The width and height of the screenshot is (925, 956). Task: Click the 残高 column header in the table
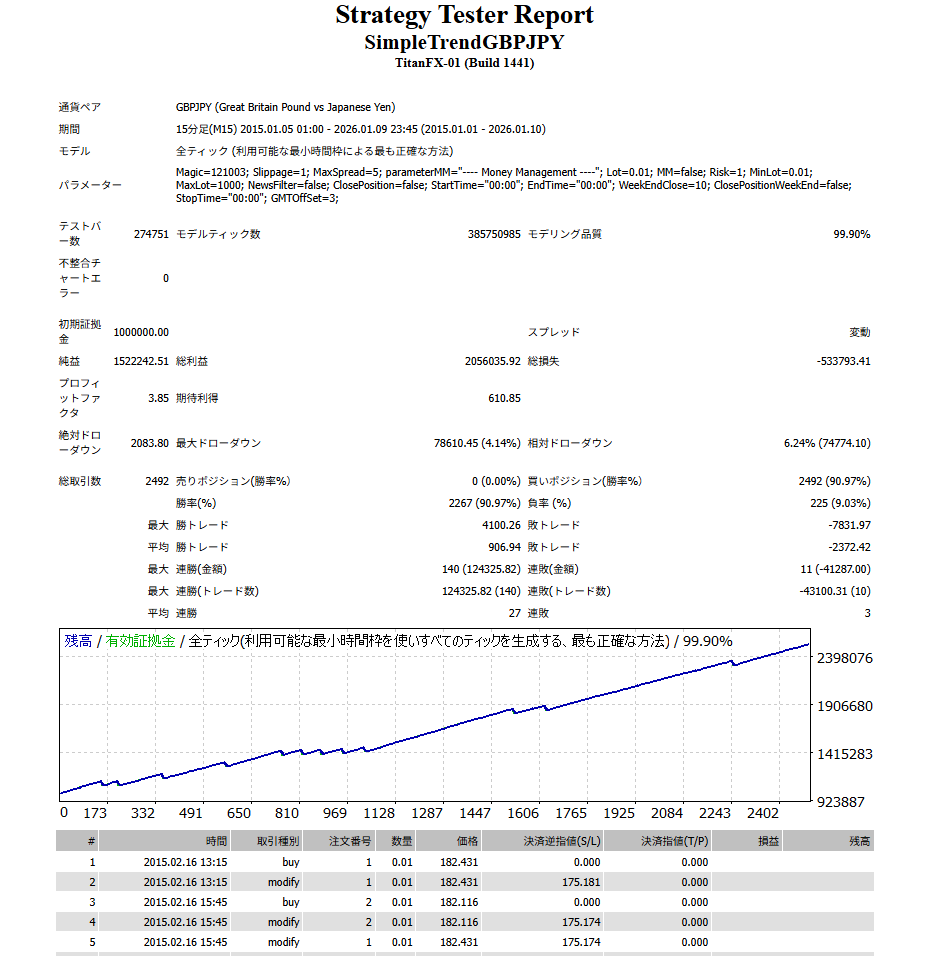(859, 841)
